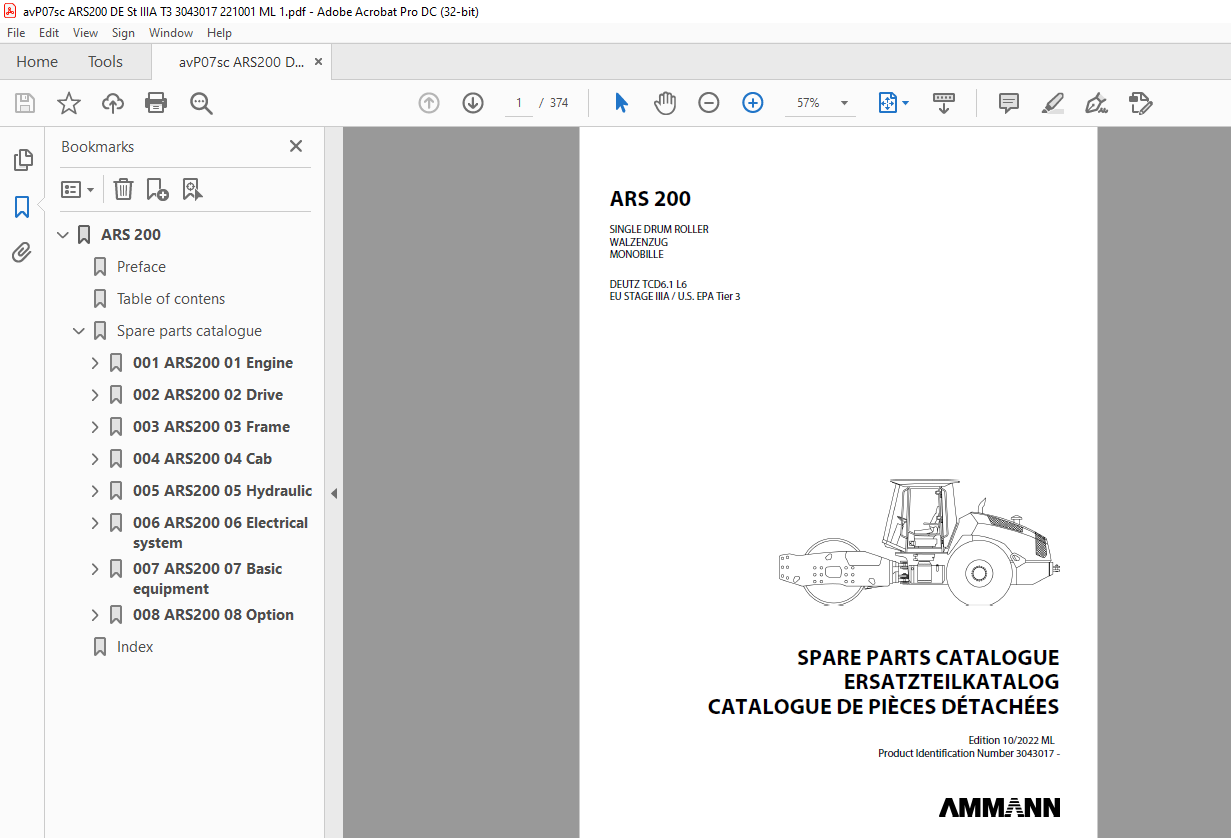Collapse the Spare parts catalogue bookmark
Viewport: 1231px width, 838px height.
(x=79, y=331)
